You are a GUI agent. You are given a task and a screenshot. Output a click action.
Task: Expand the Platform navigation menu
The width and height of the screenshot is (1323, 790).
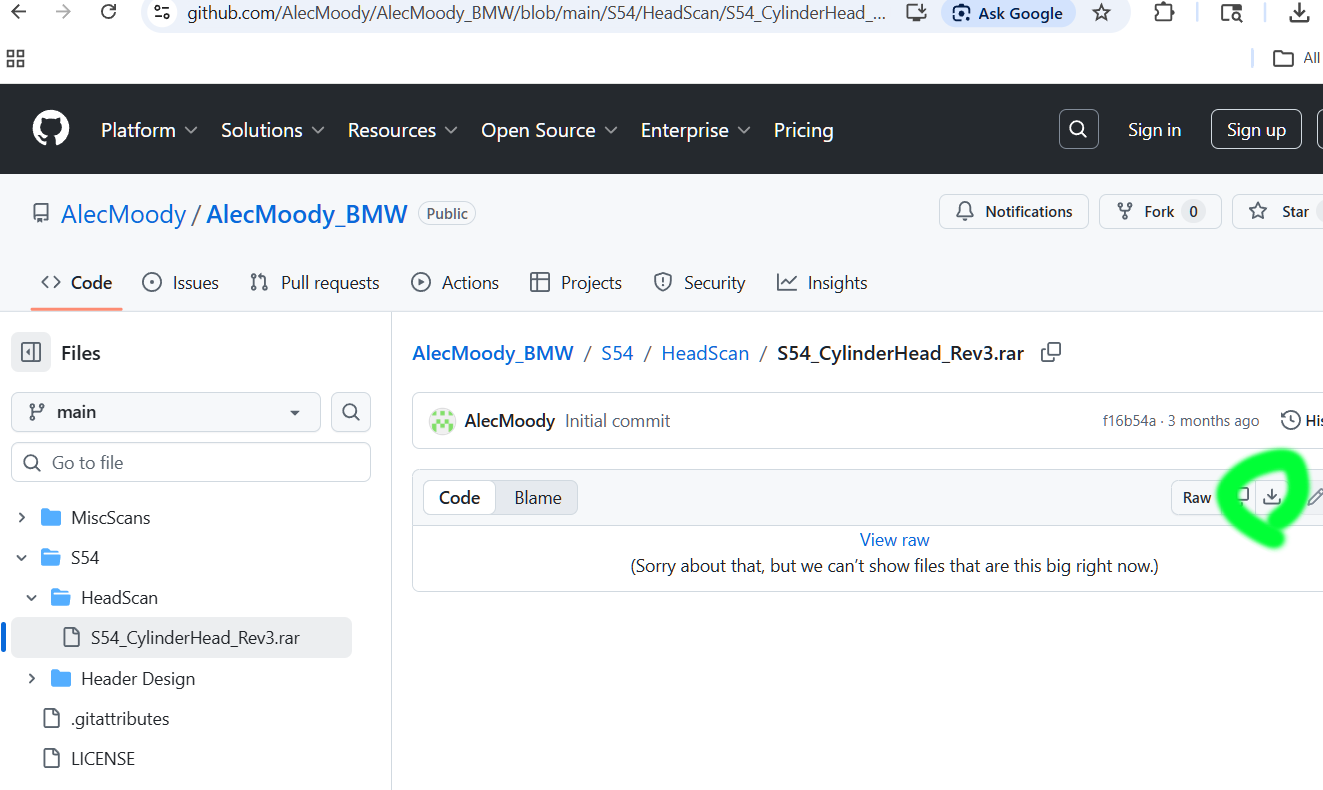coord(149,130)
